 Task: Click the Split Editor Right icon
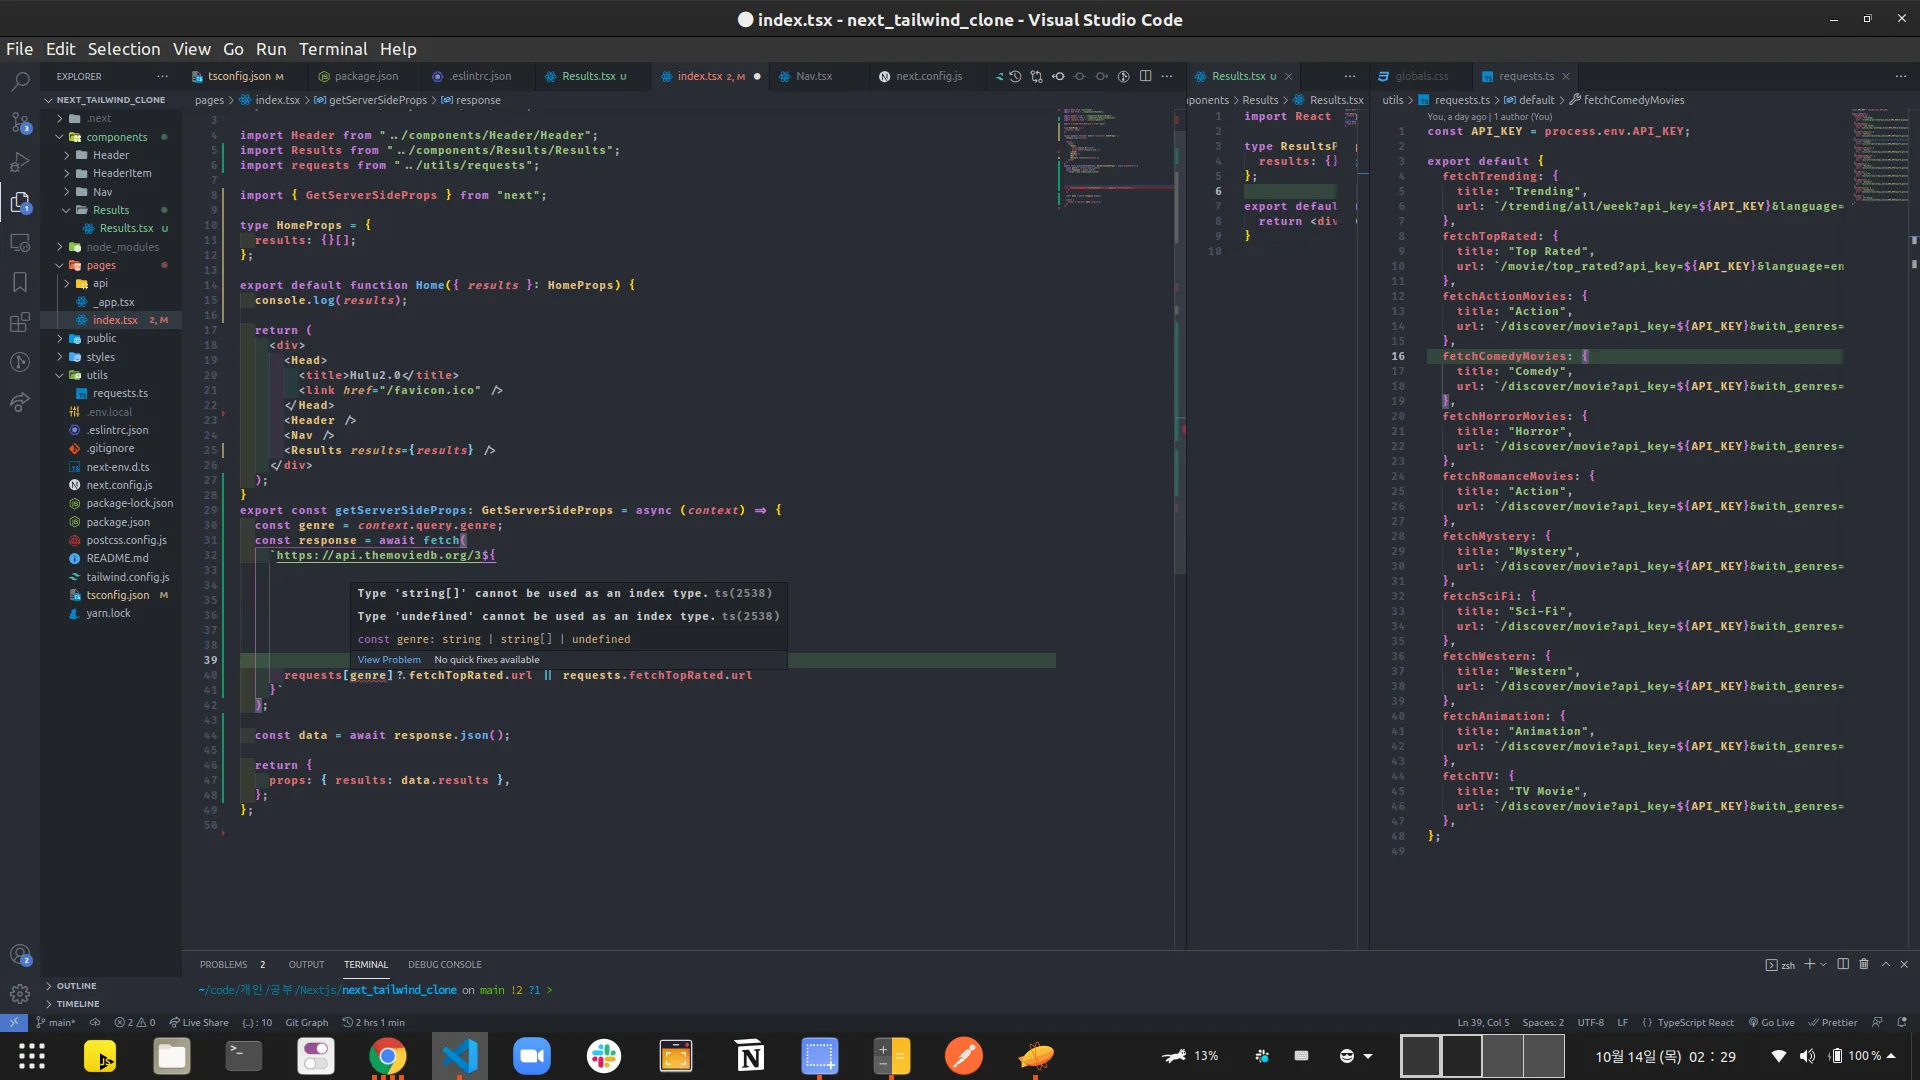pyautogui.click(x=1146, y=76)
